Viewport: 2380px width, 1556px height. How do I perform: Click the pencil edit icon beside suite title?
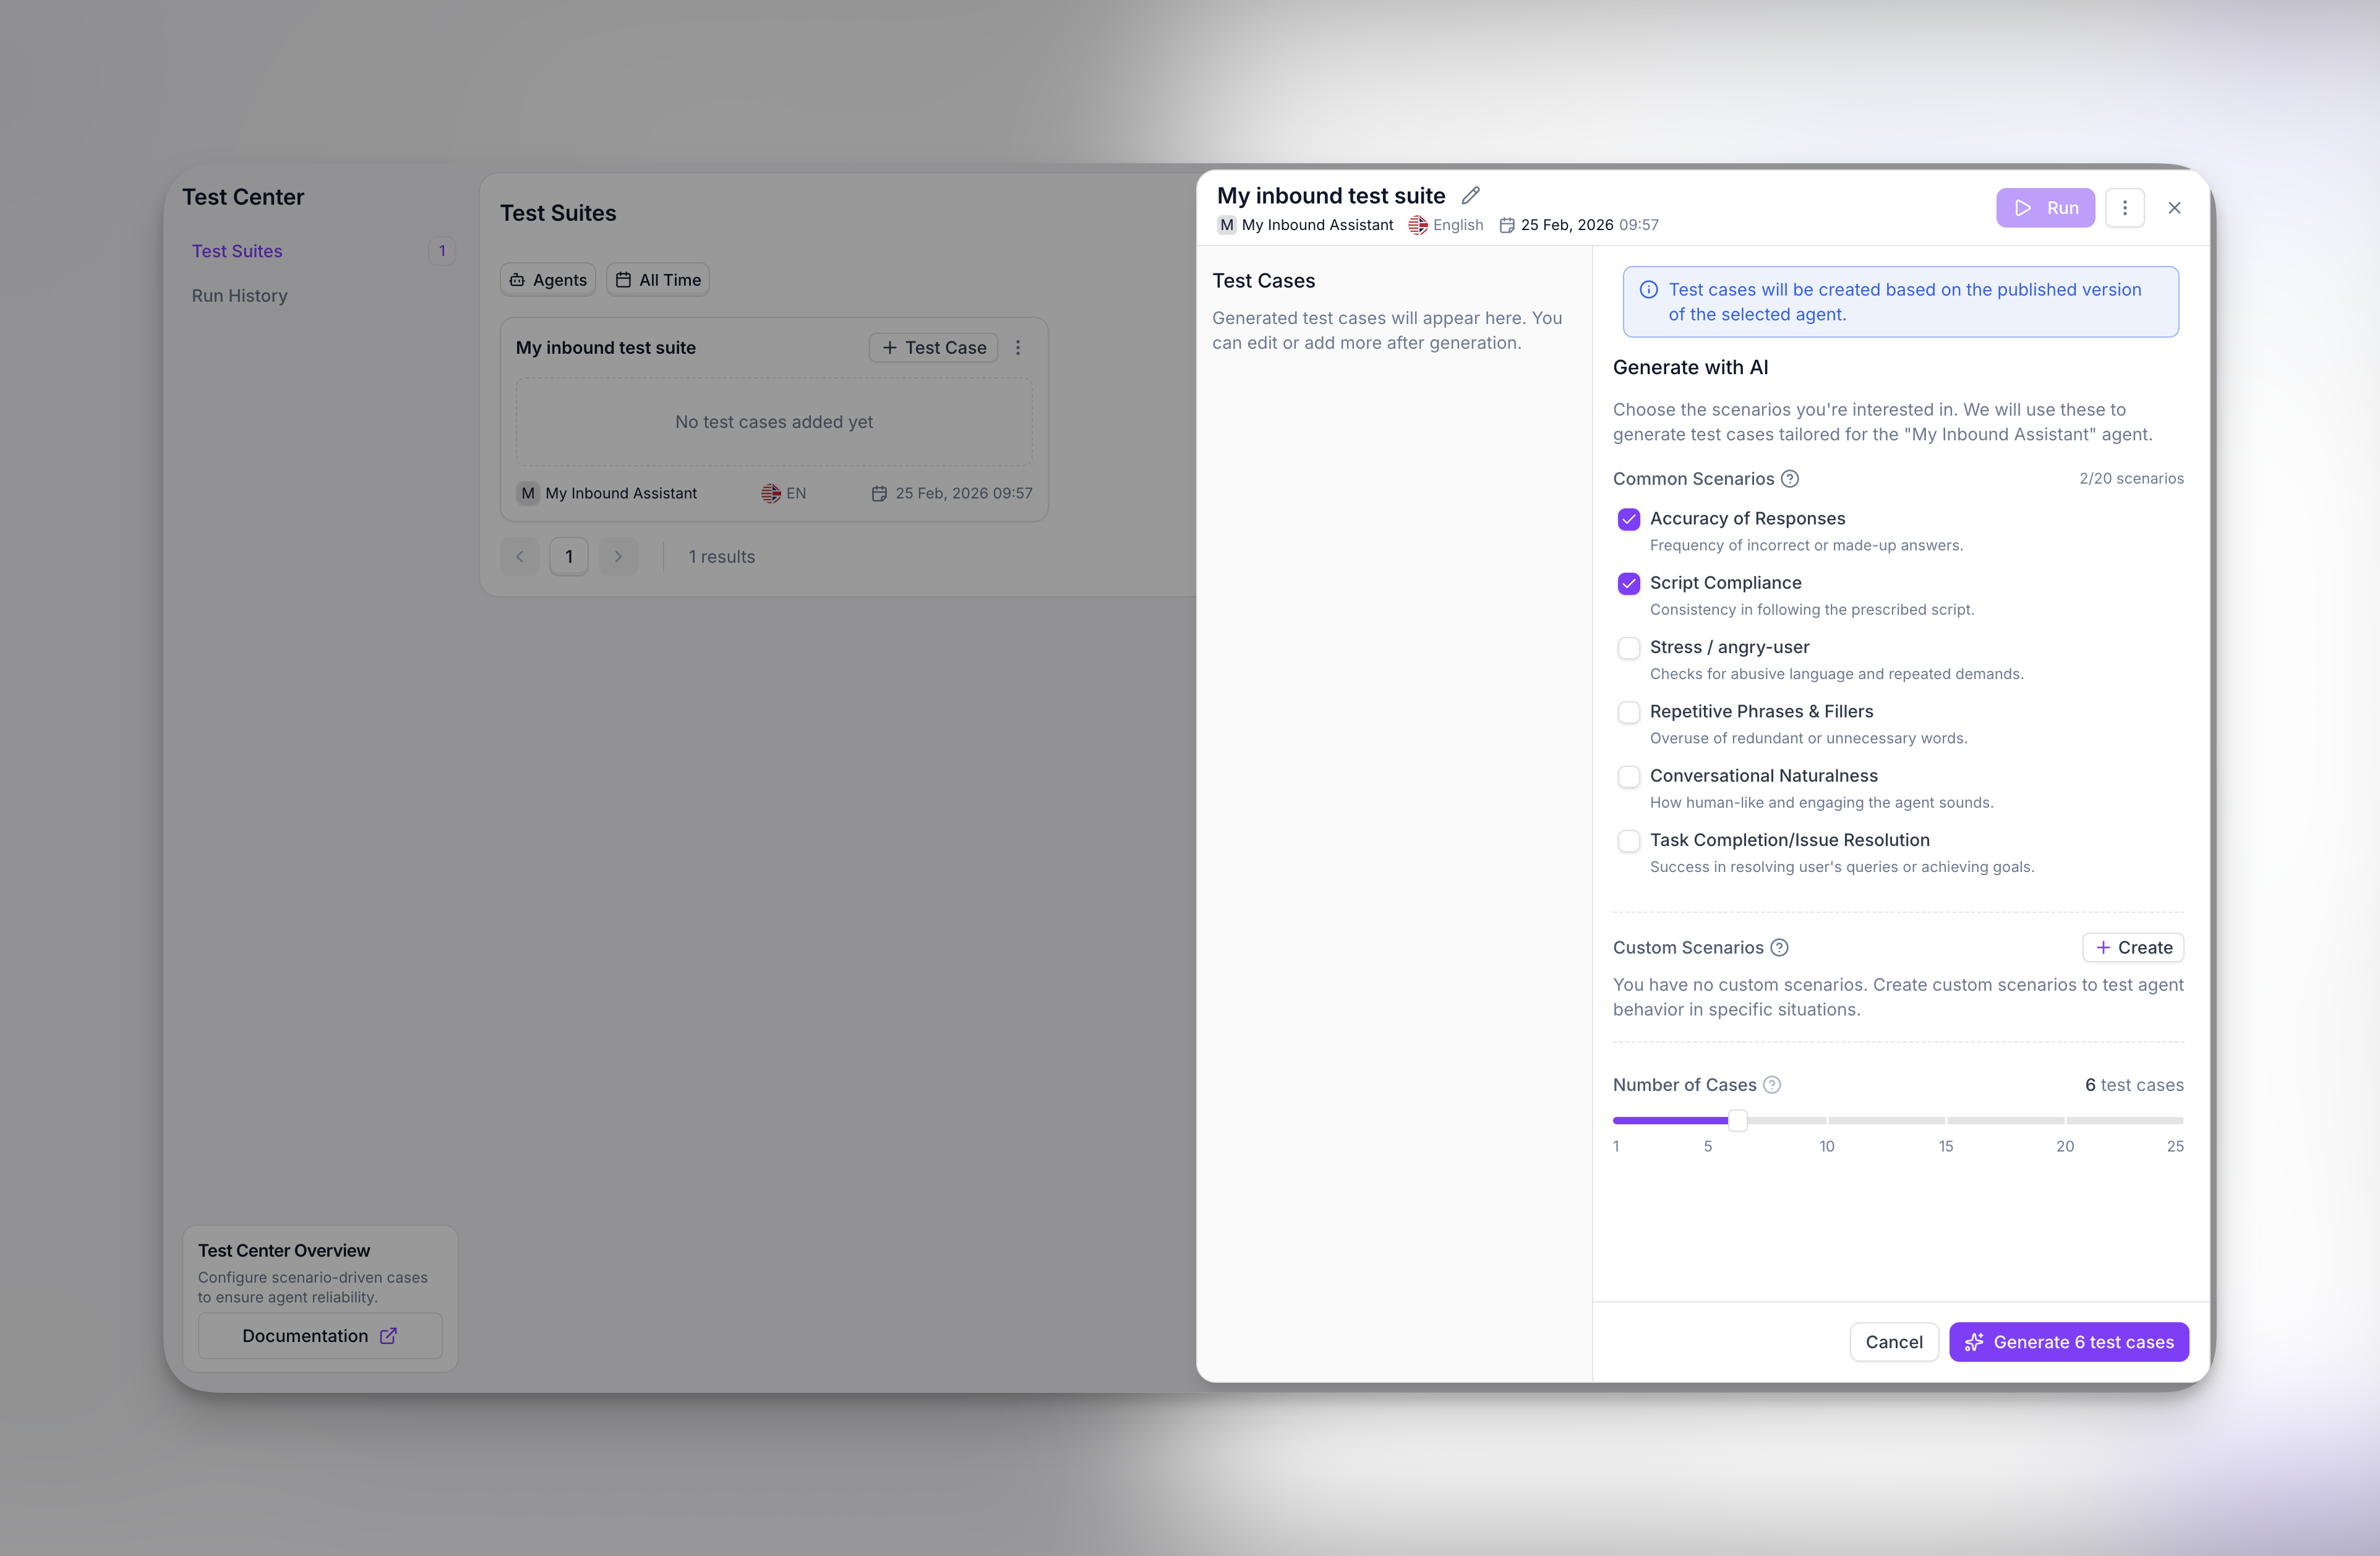pos(1470,195)
